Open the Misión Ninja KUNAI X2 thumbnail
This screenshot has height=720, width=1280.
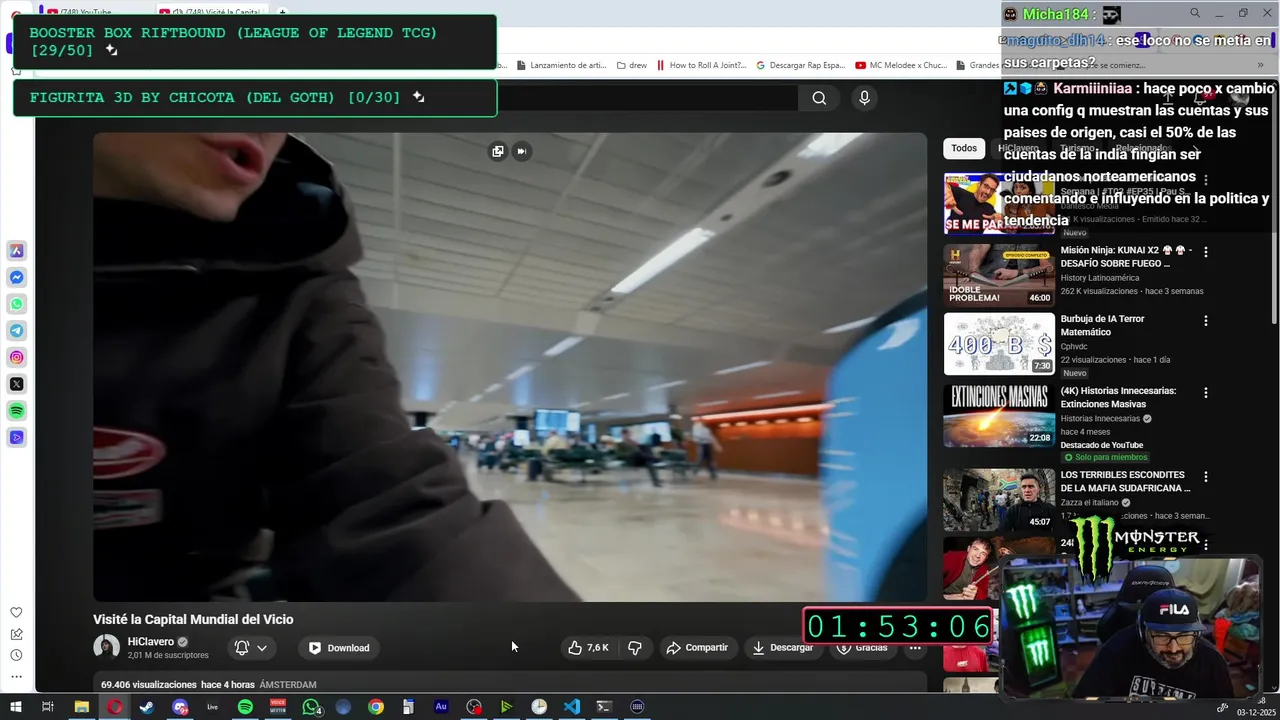pyautogui.click(x=999, y=274)
